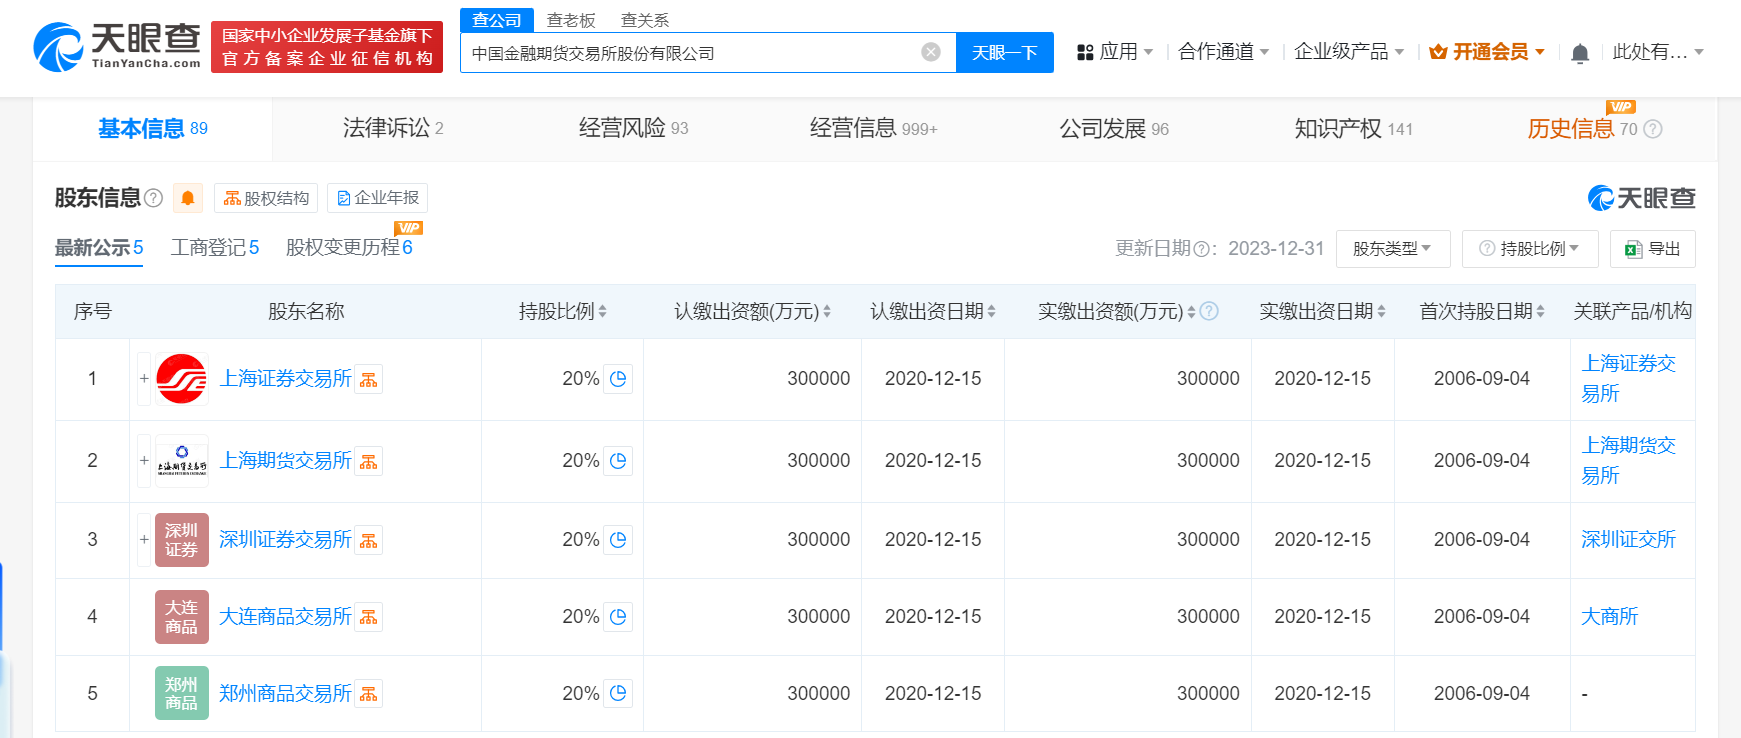Image resolution: width=1741 pixels, height=738 pixels.
Task: Clear the search box text
Action: pyautogui.click(x=931, y=52)
